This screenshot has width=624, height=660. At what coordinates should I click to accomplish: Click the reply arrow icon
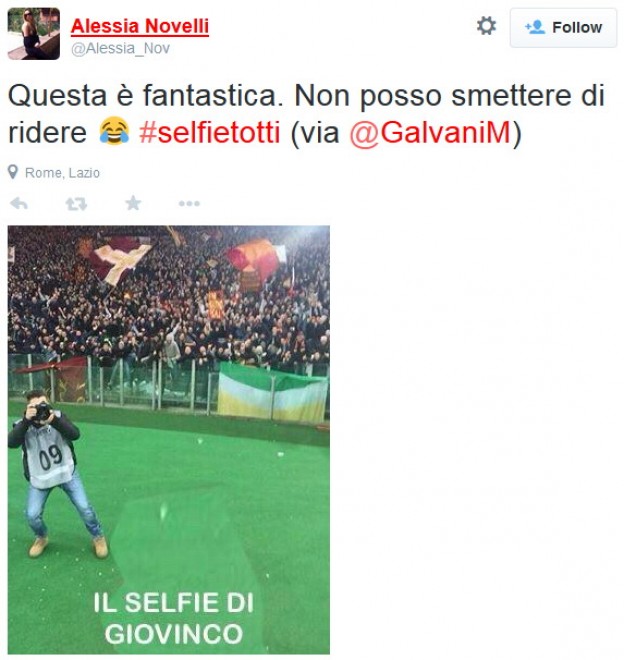point(19,204)
